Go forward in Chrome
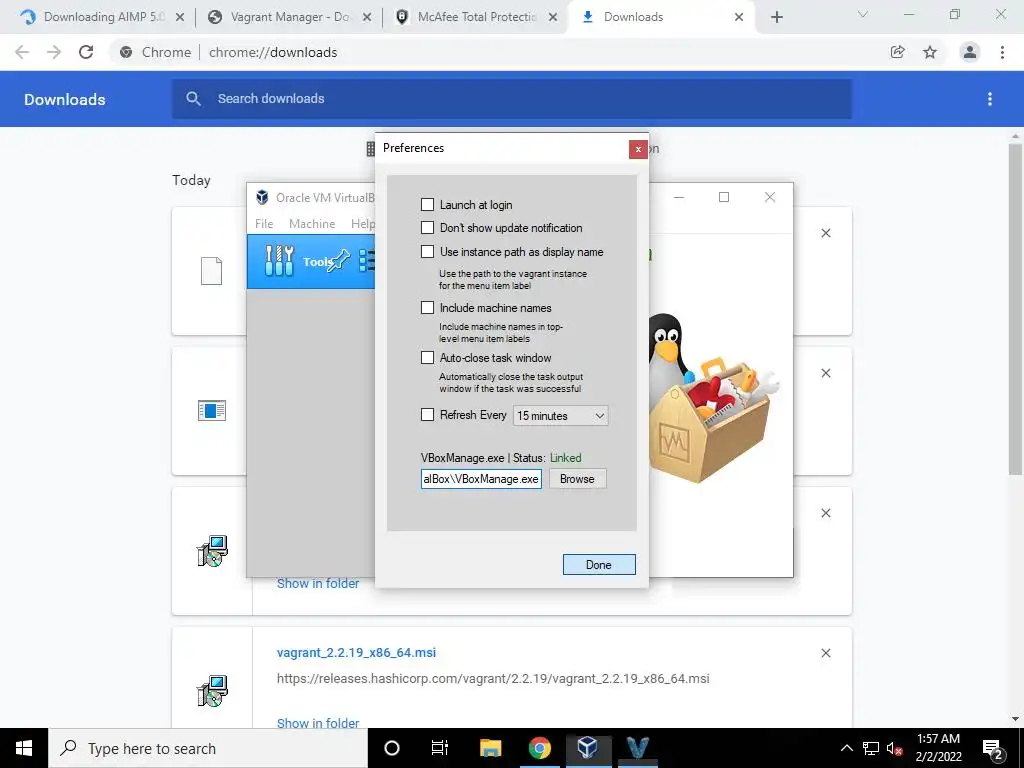This screenshot has height=768, width=1024. [54, 52]
